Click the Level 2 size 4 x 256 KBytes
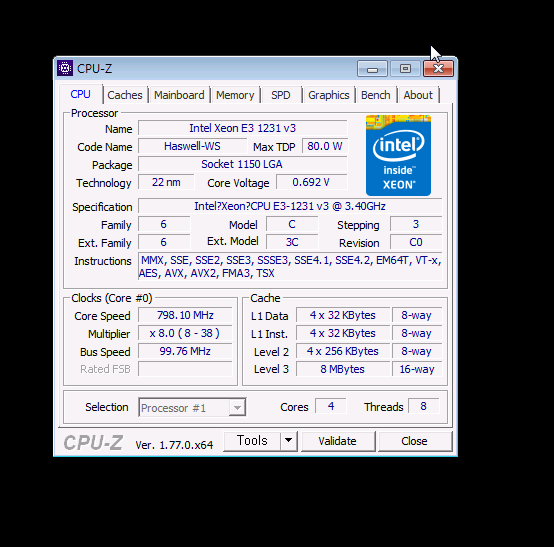Screen dimensions: 554x547 pos(343,351)
